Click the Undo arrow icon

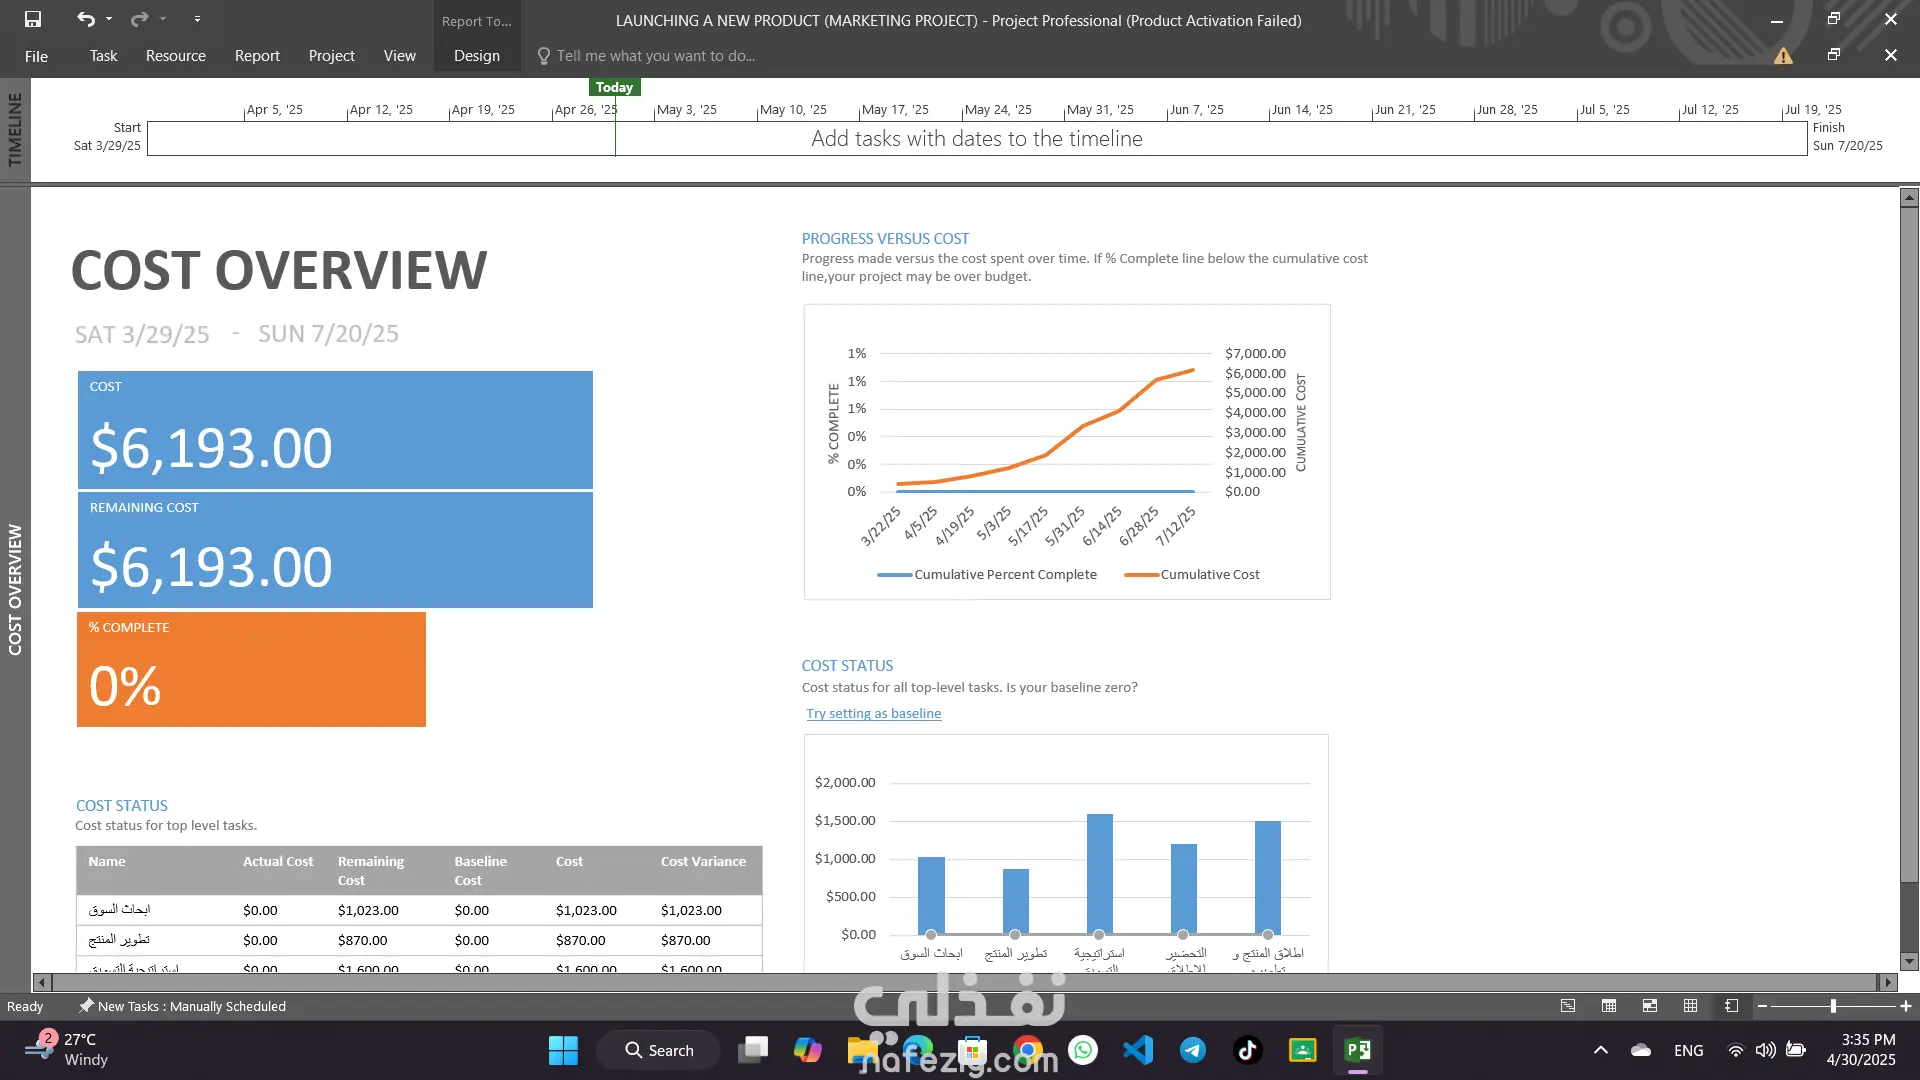(86, 19)
